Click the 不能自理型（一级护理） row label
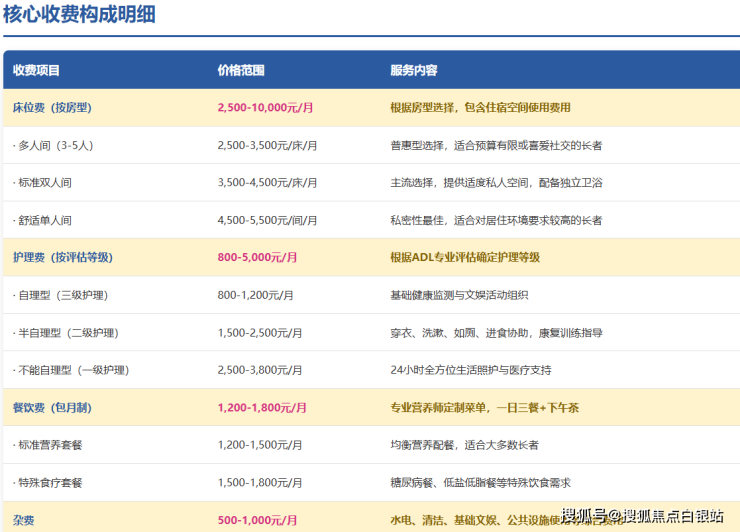The height and width of the screenshot is (532, 740). point(70,370)
